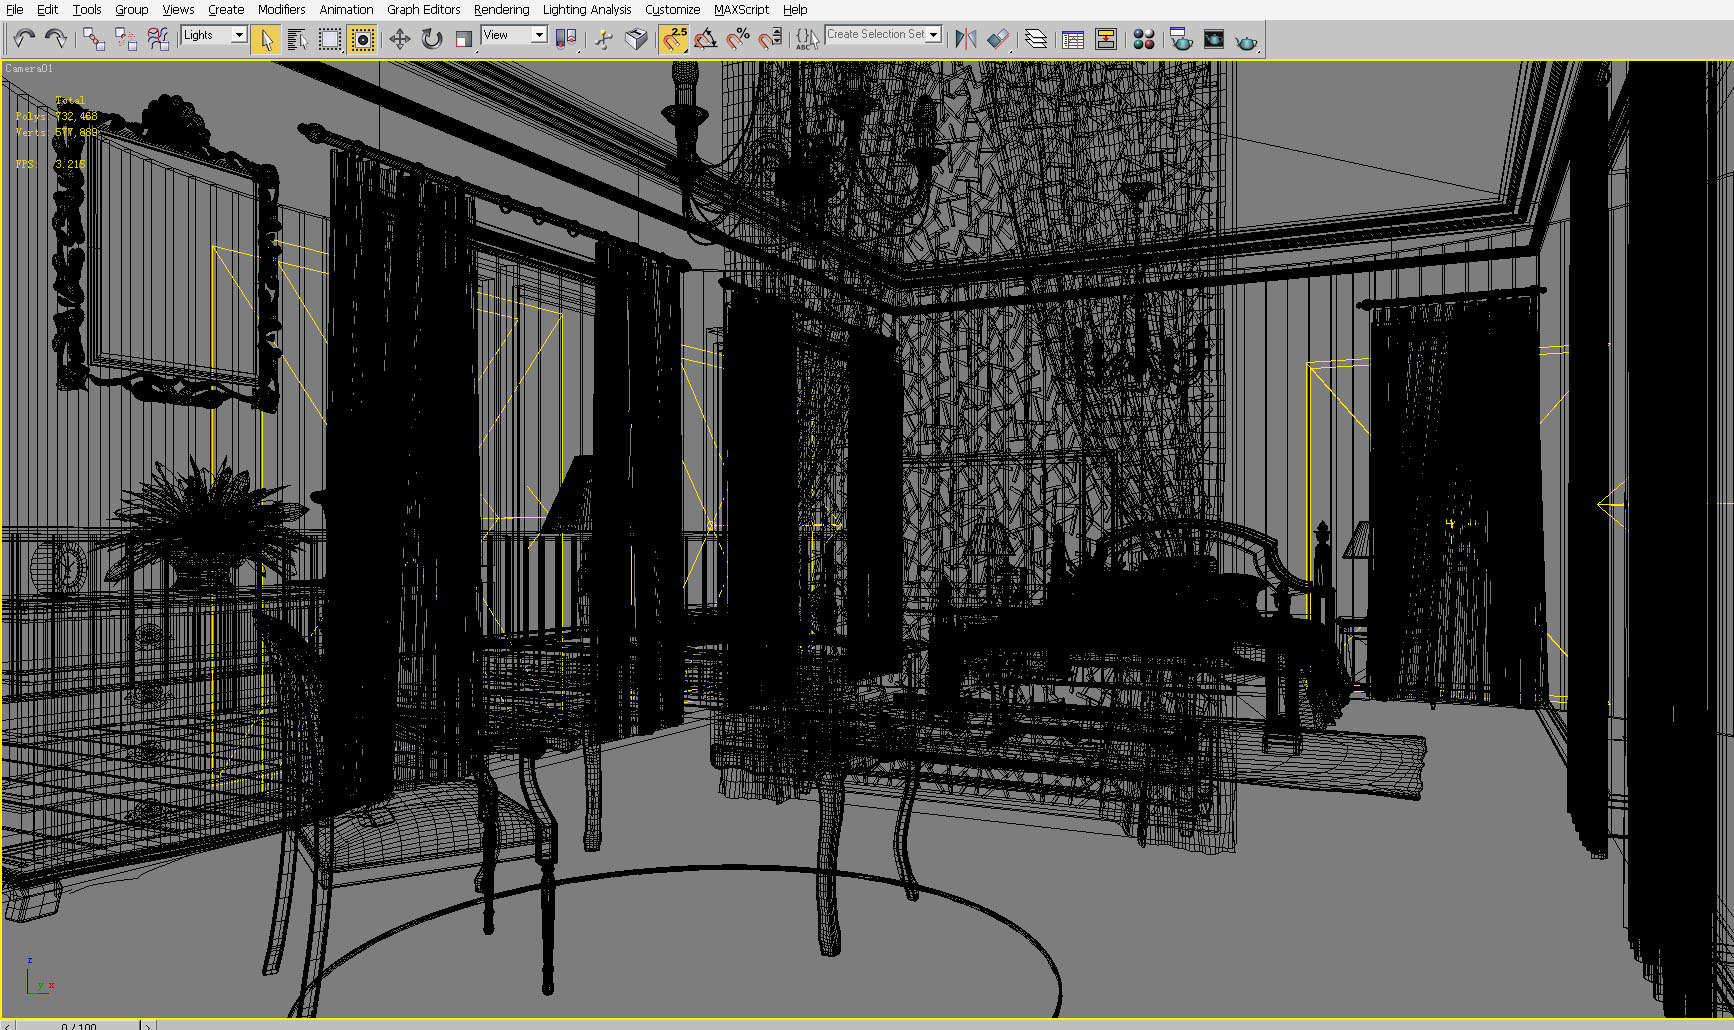Viewport: 1734px width, 1030px height.
Task: Open Select by Name list icon
Action: [298, 39]
